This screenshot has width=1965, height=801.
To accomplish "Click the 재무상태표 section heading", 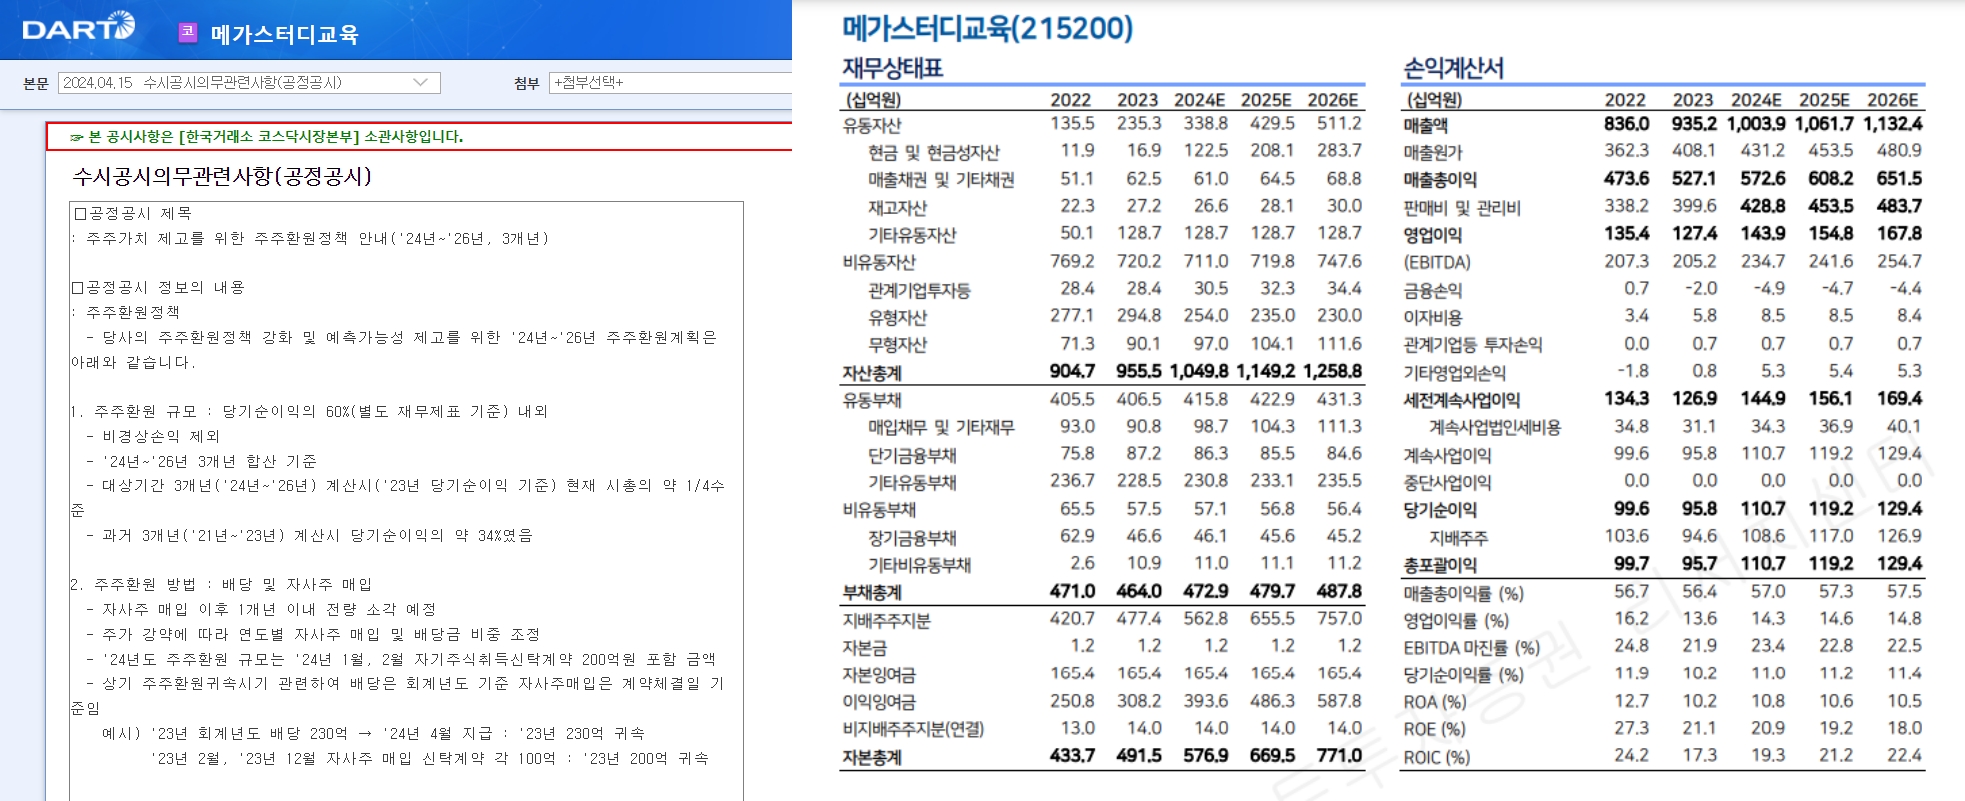I will (x=893, y=68).
